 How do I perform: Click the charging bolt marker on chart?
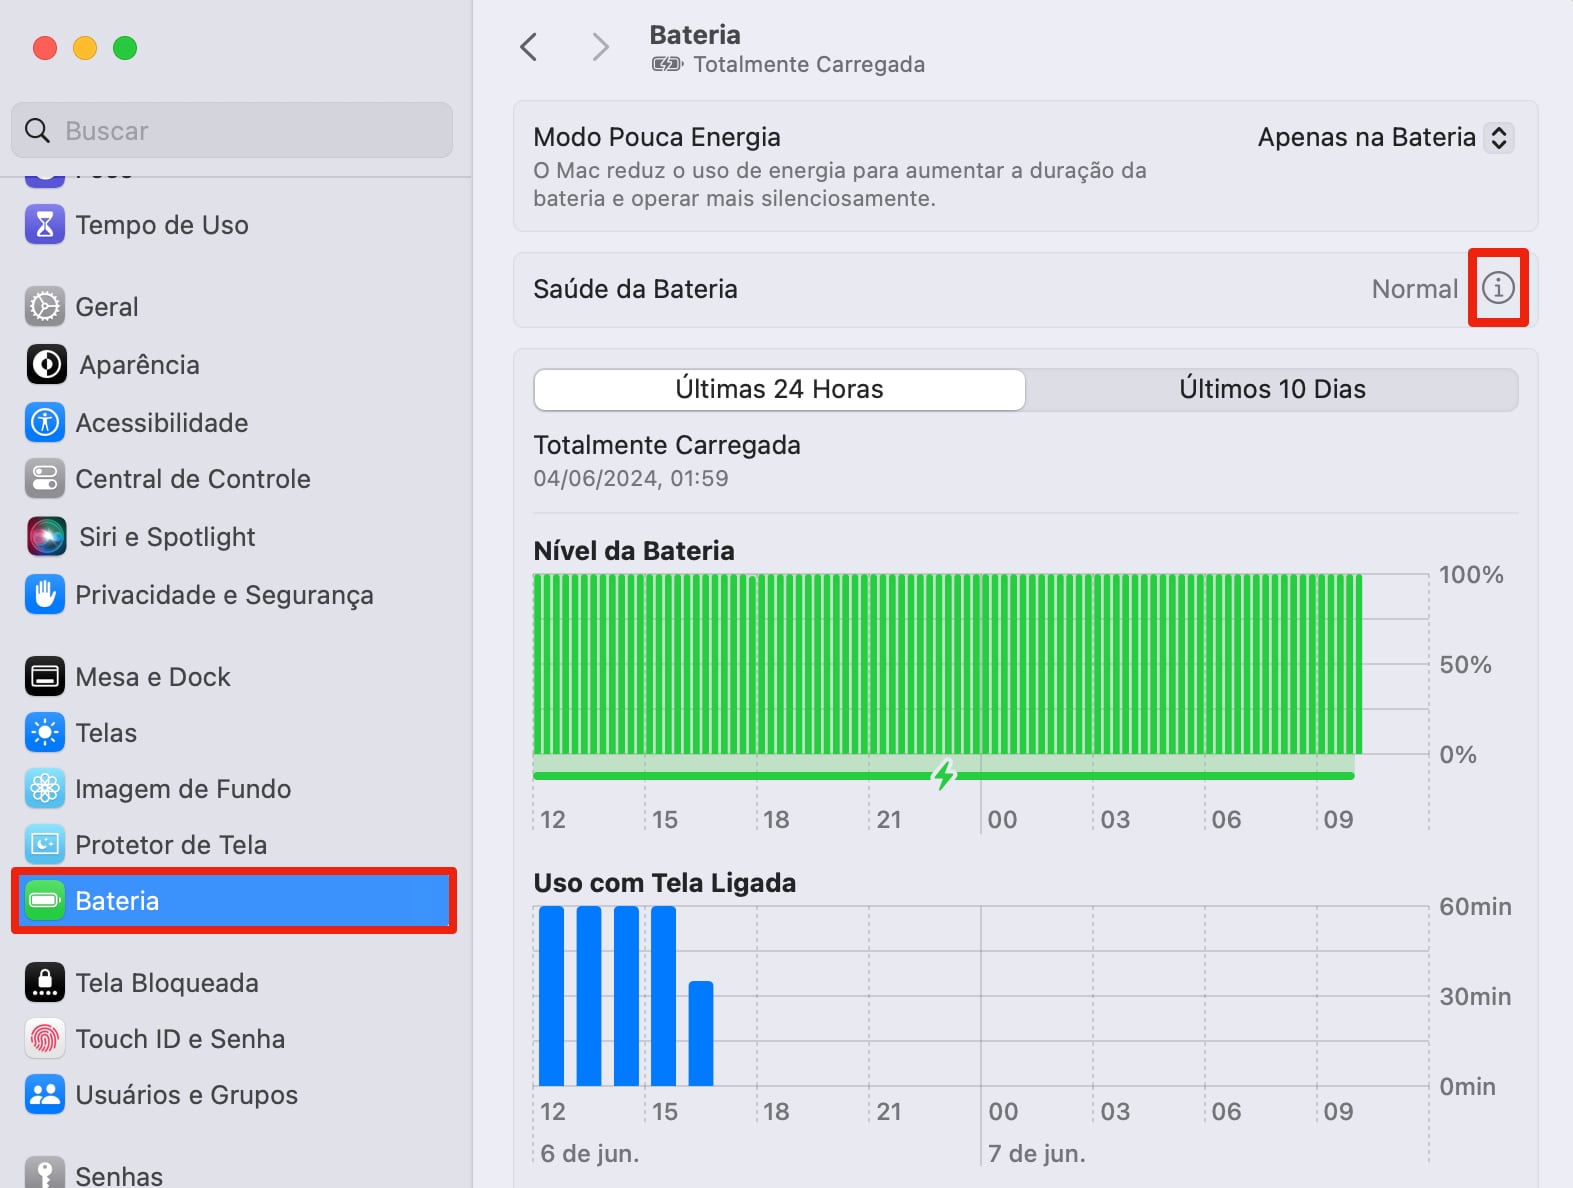click(943, 775)
